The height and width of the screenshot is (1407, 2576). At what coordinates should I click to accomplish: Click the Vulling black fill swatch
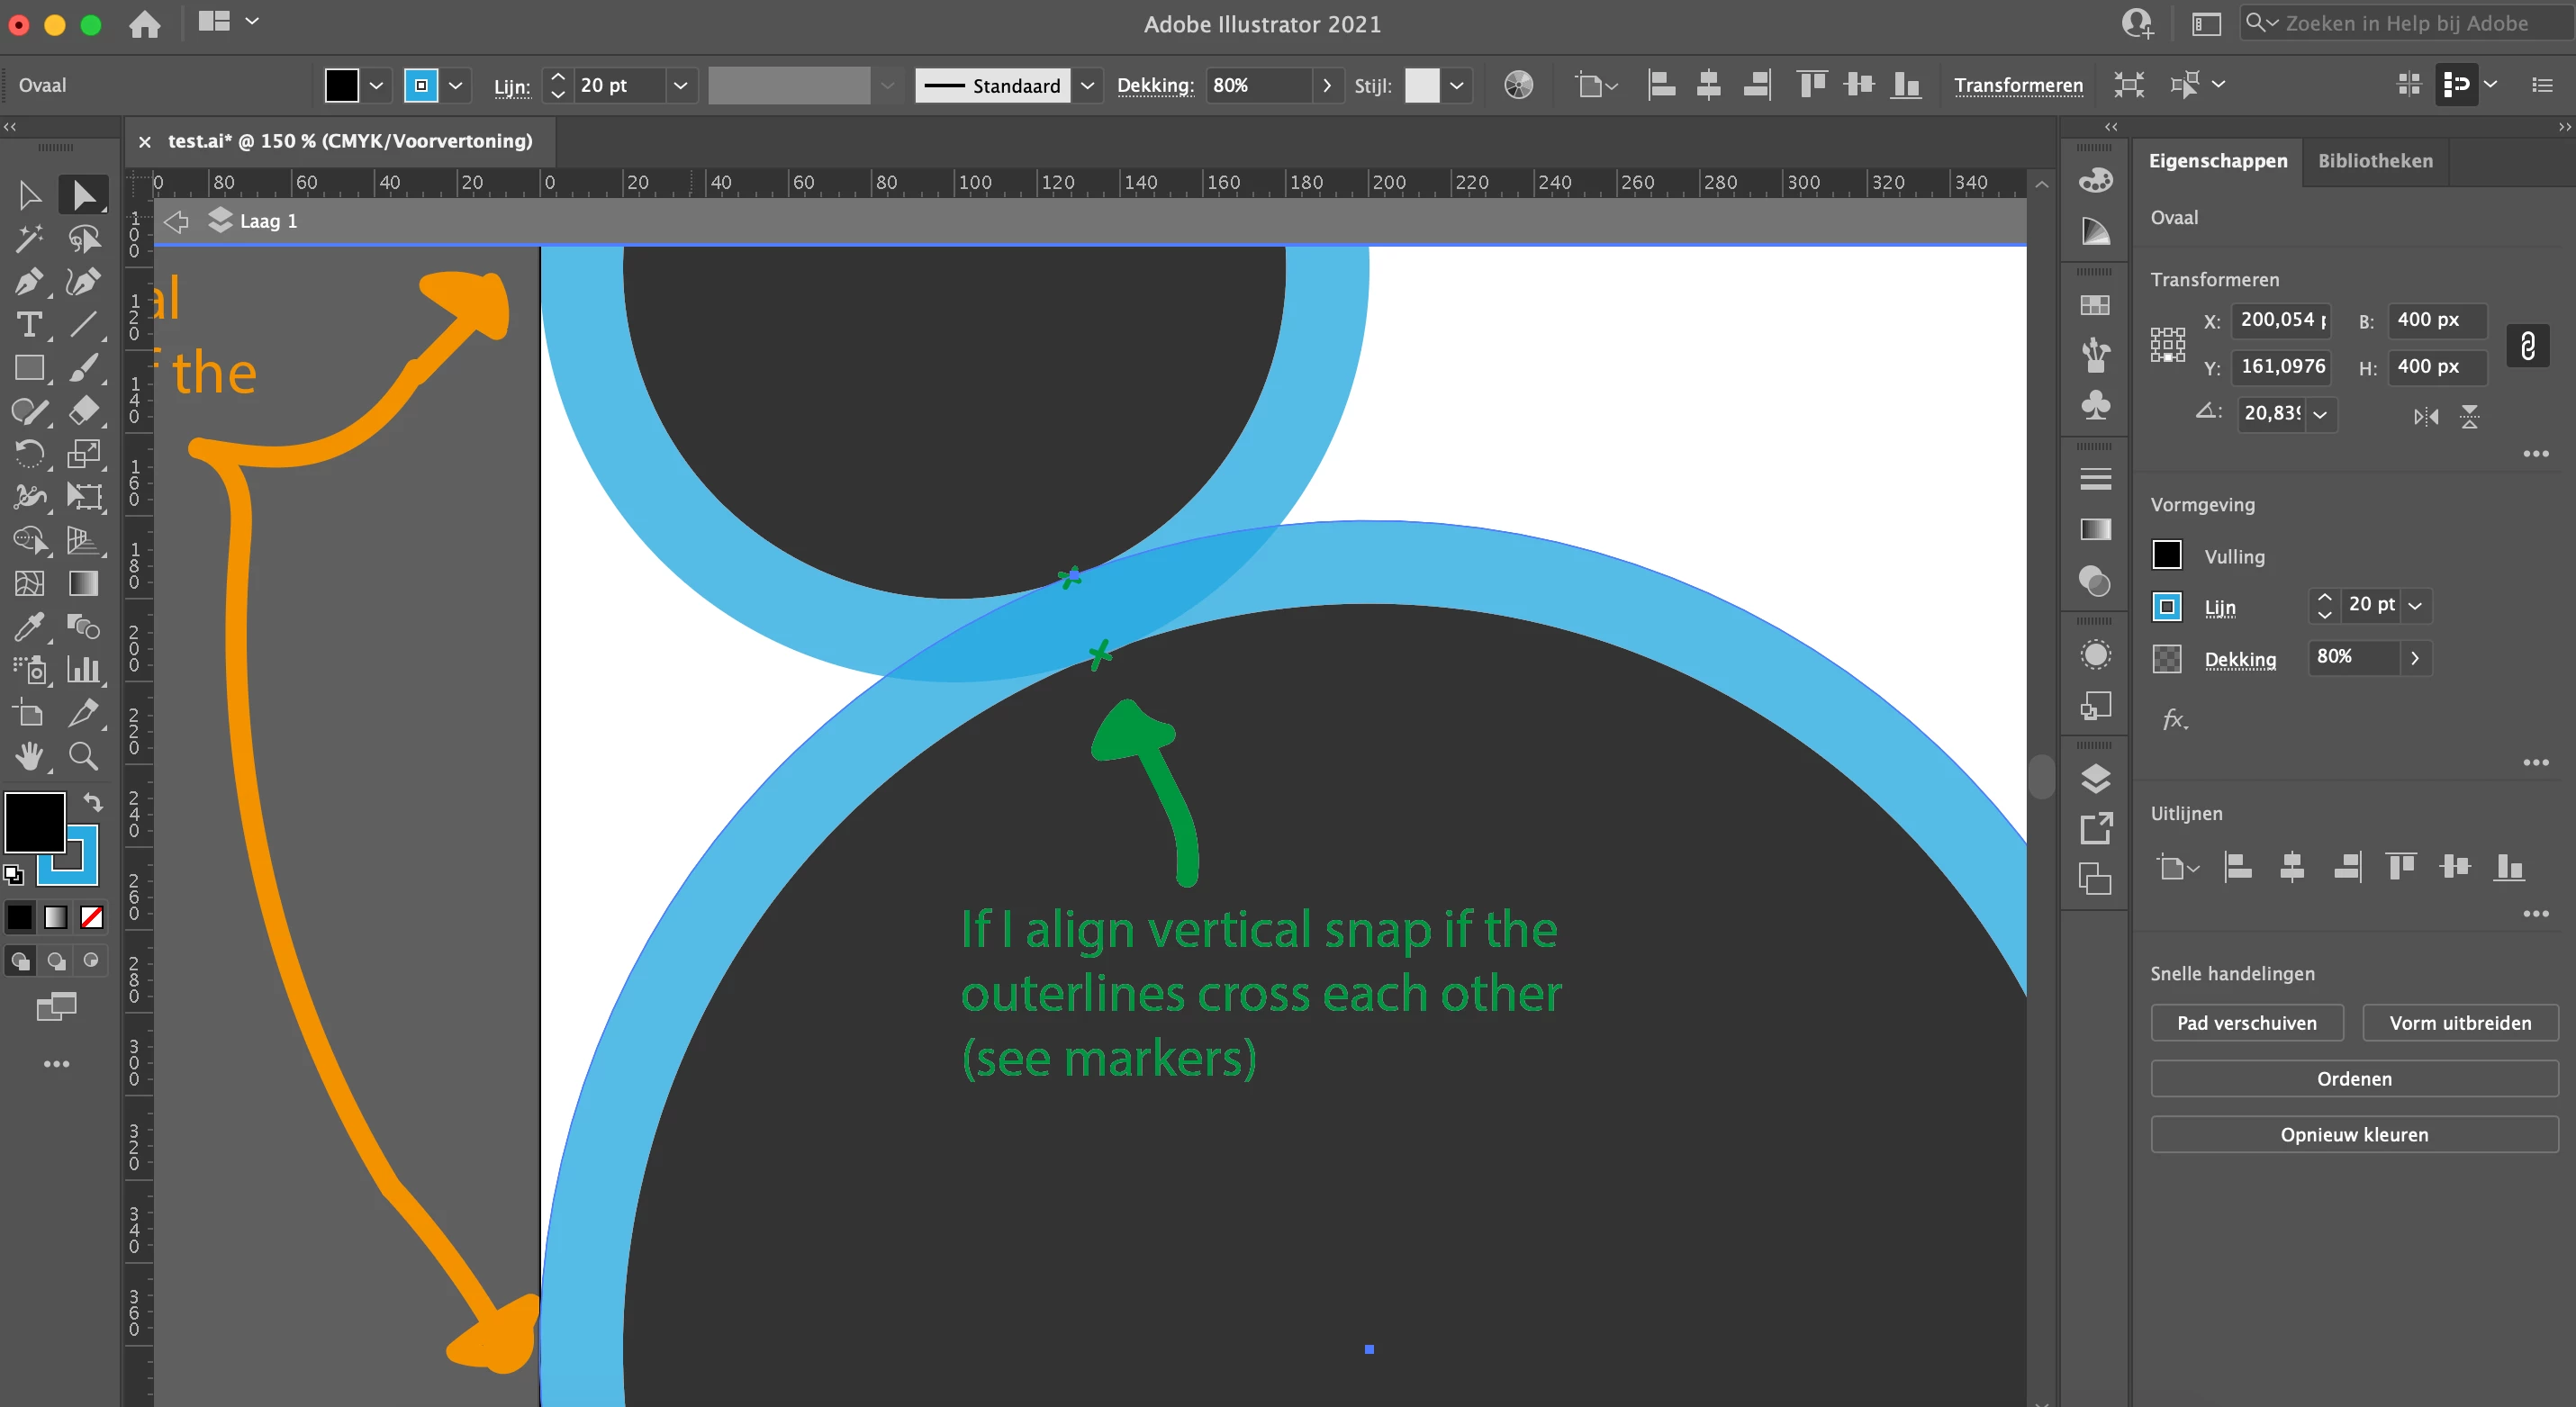(x=2166, y=555)
